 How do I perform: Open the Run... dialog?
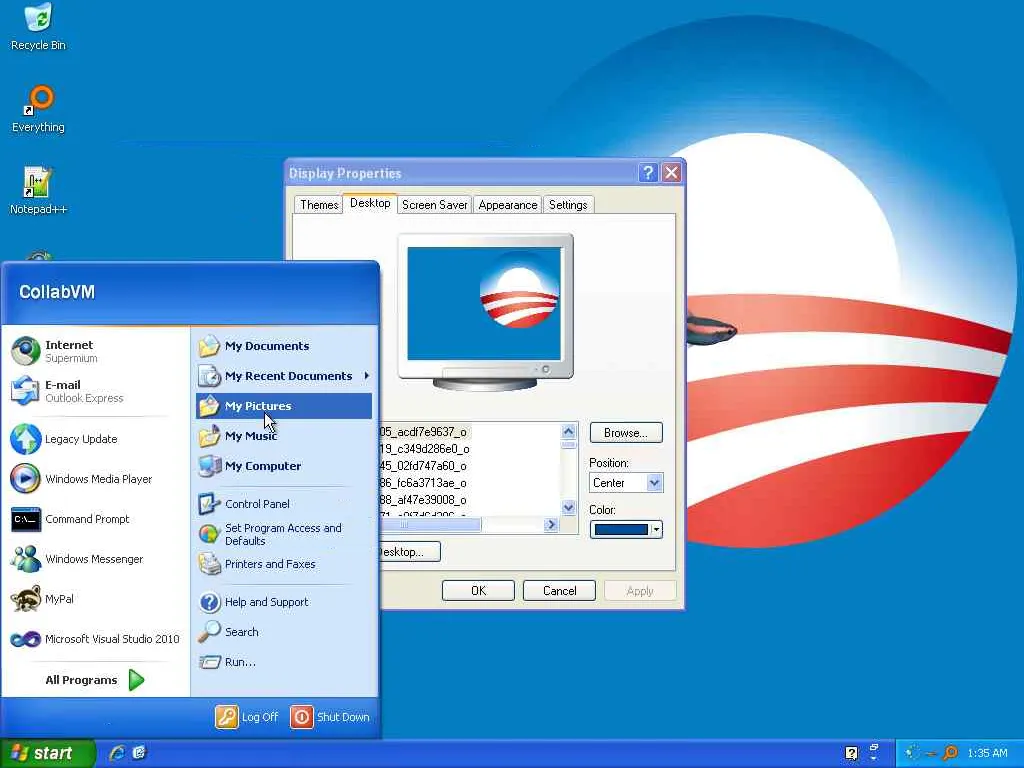tap(284, 662)
